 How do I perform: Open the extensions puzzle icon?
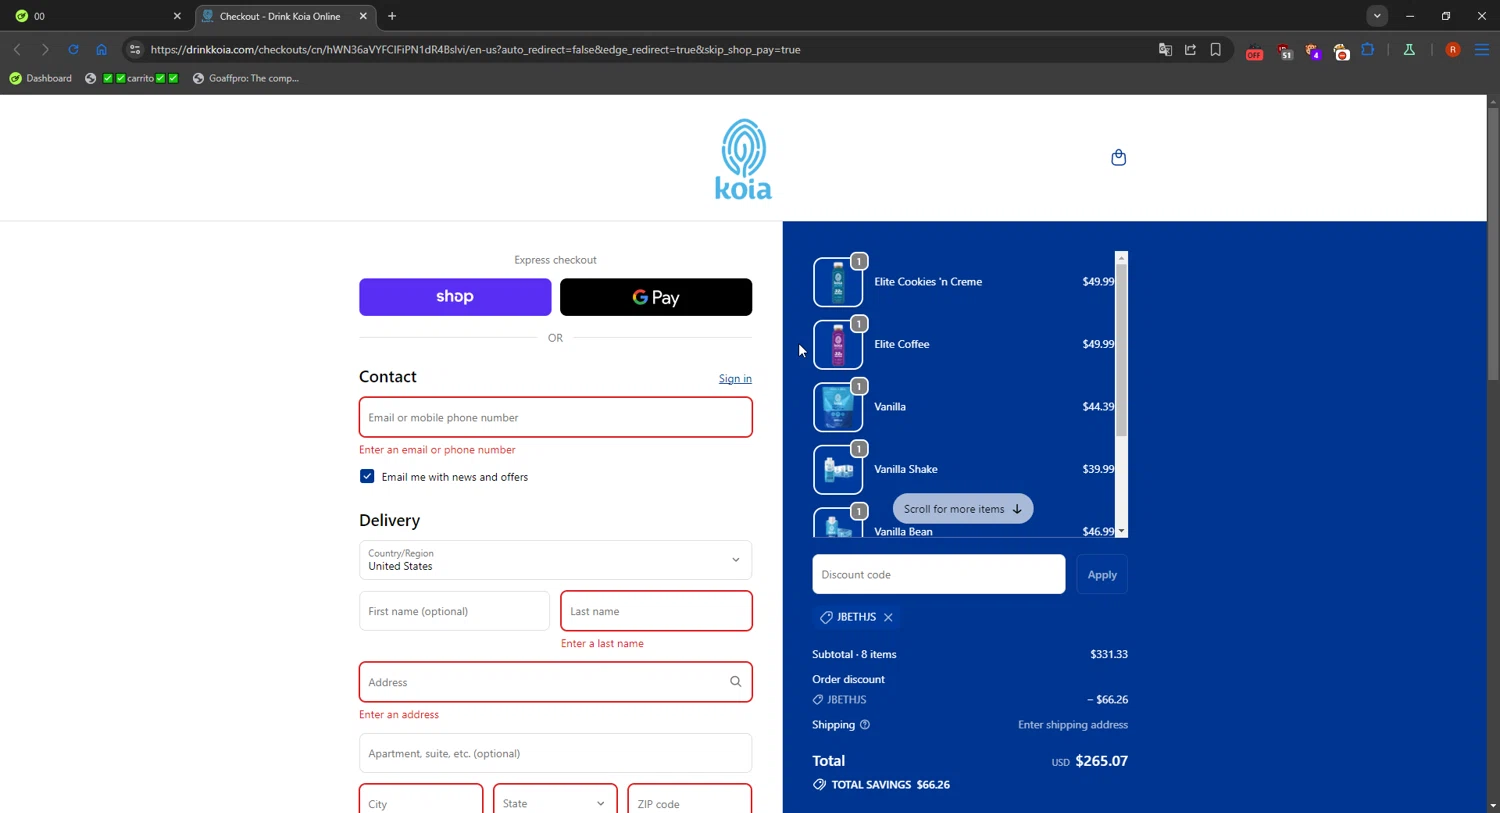(x=1368, y=49)
